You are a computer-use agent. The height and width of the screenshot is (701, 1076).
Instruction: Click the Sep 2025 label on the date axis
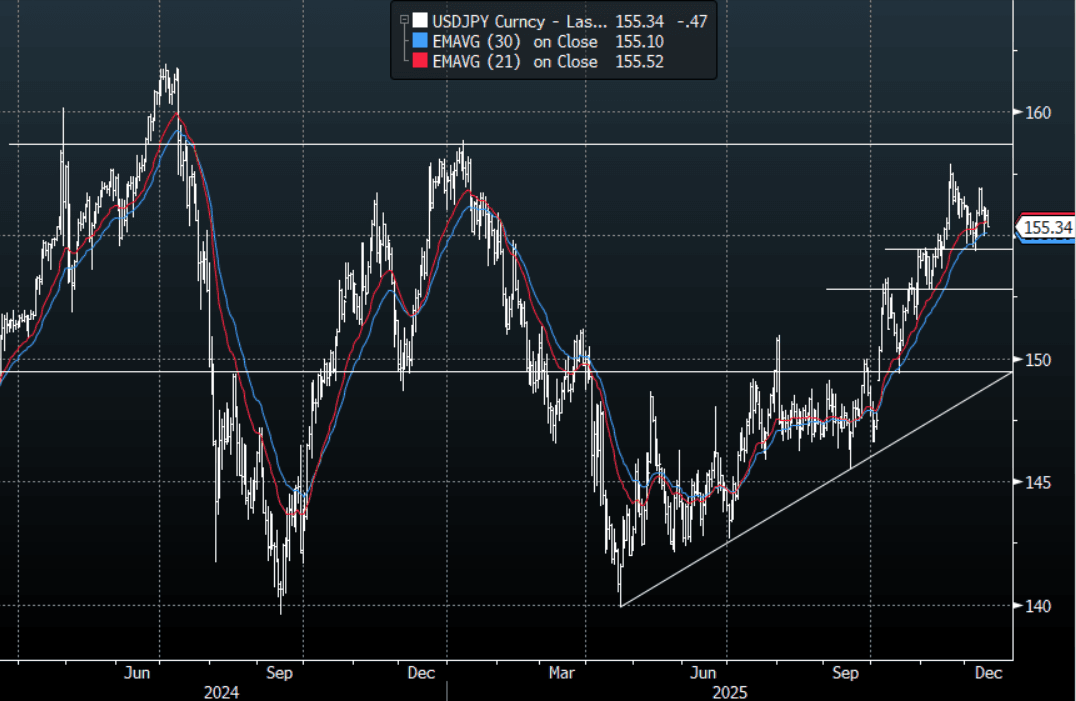tap(845, 673)
